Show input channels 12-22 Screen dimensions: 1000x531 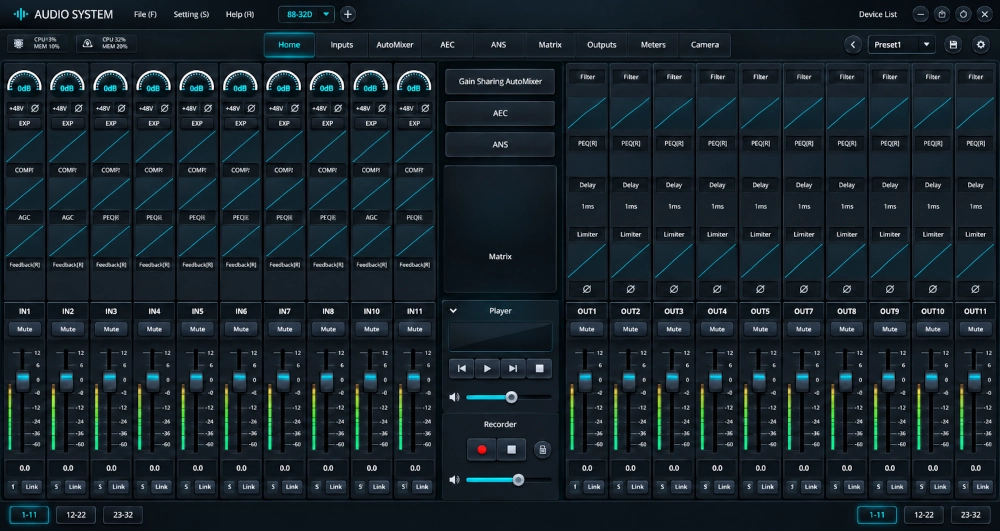76,514
